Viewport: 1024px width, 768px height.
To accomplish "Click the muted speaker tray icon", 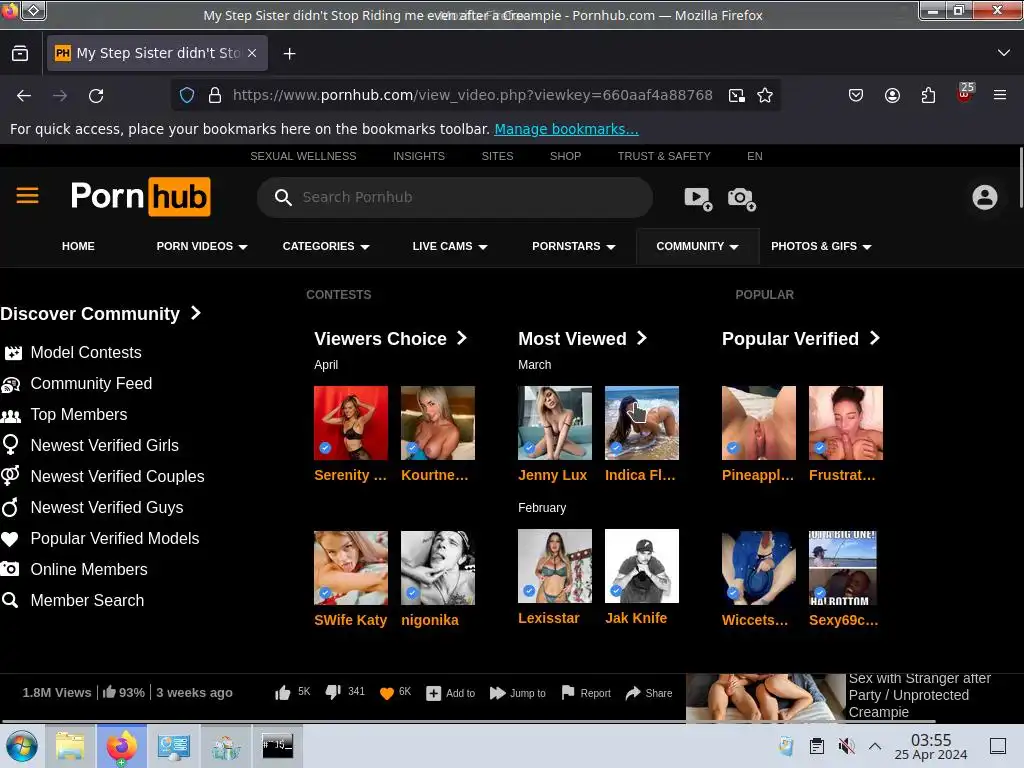I will (x=846, y=746).
